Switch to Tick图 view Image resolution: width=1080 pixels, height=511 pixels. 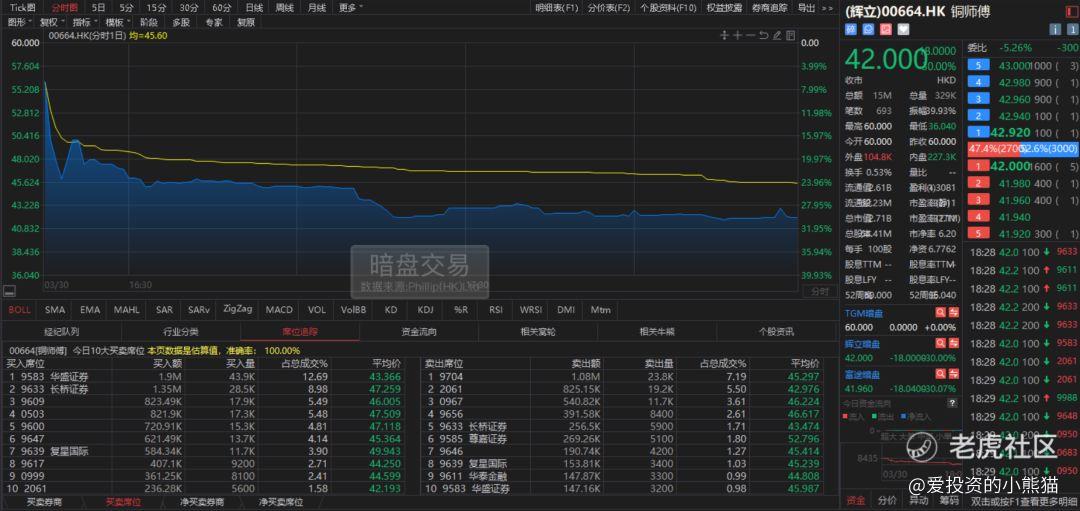[x=21, y=8]
